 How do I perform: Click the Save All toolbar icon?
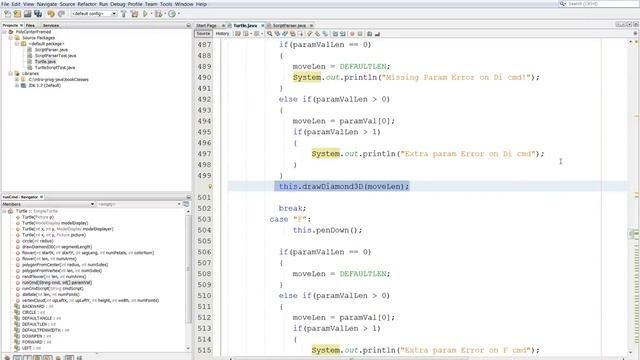tap(38, 14)
